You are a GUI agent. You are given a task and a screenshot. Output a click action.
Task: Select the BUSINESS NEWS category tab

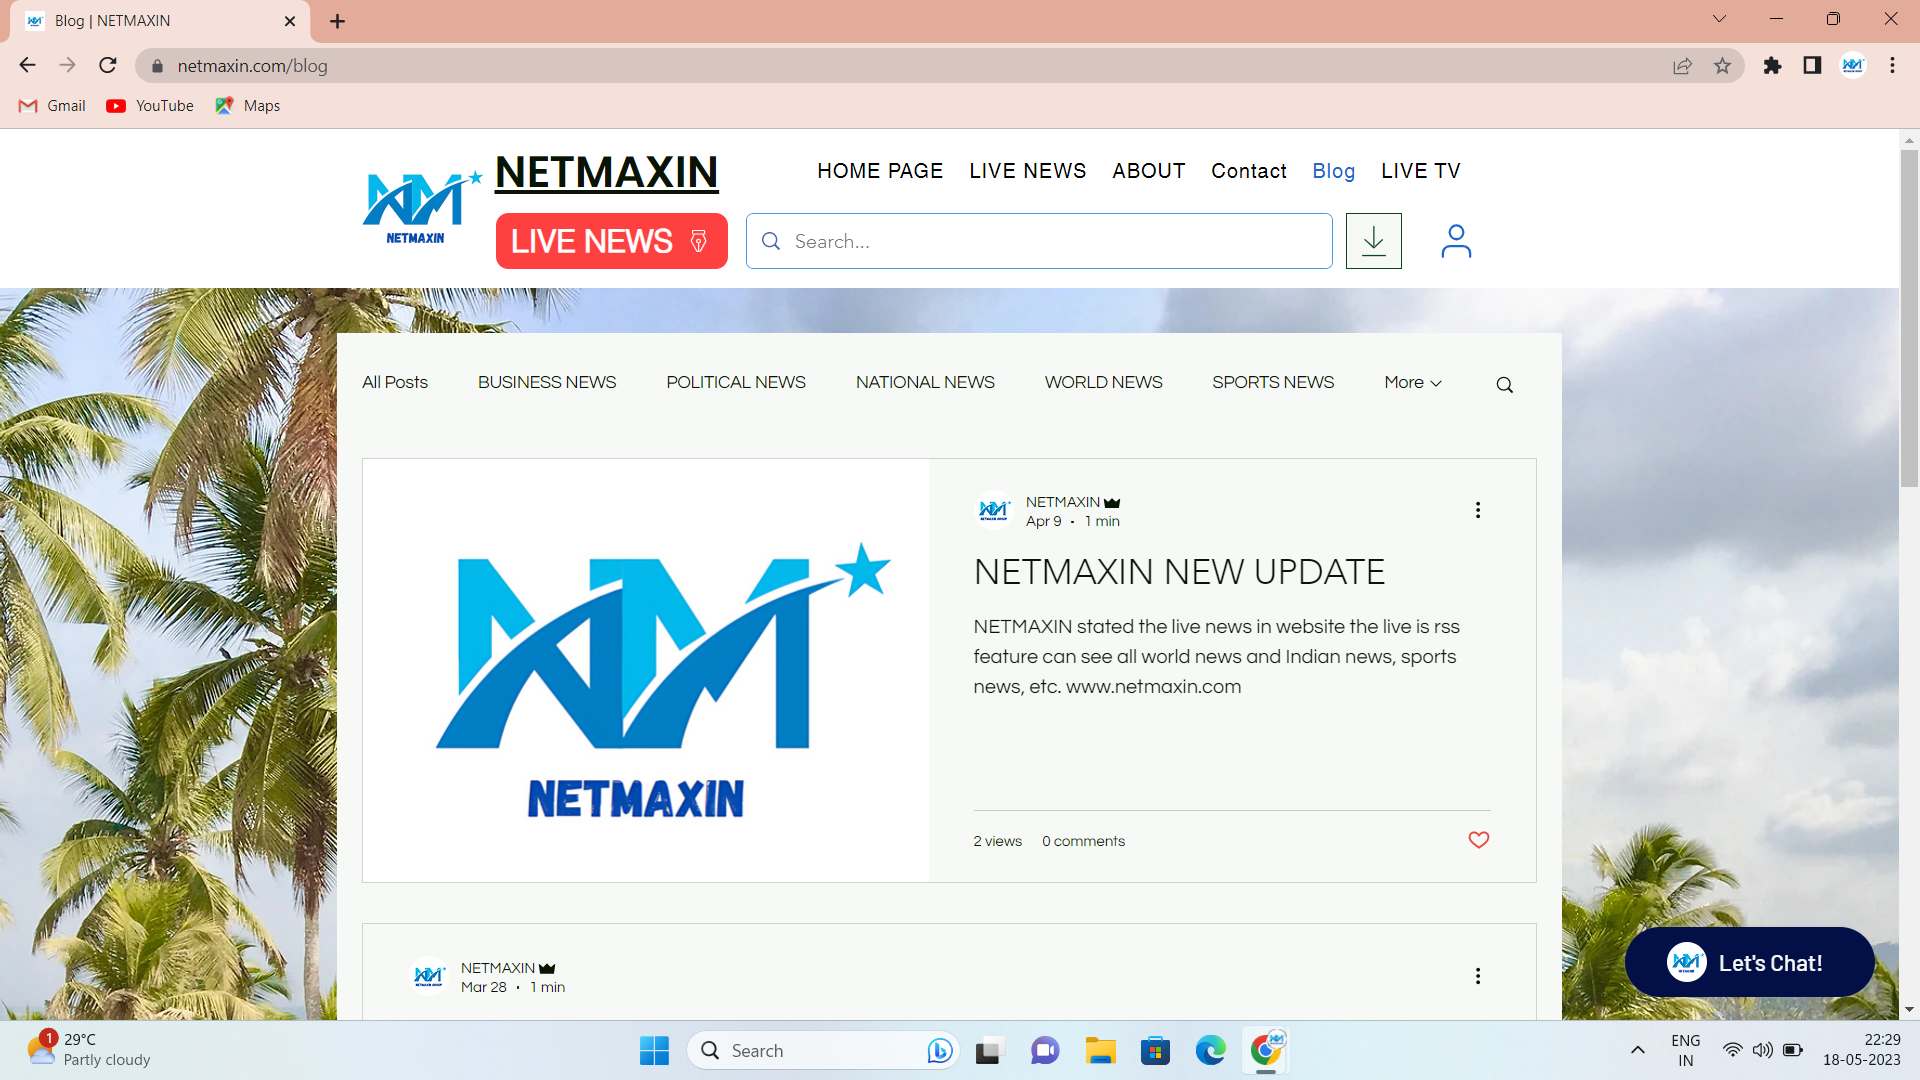tap(547, 383)
